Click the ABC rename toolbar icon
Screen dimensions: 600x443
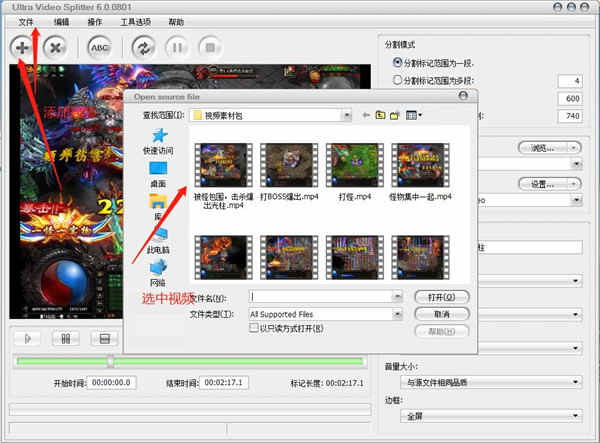(99, 48)
